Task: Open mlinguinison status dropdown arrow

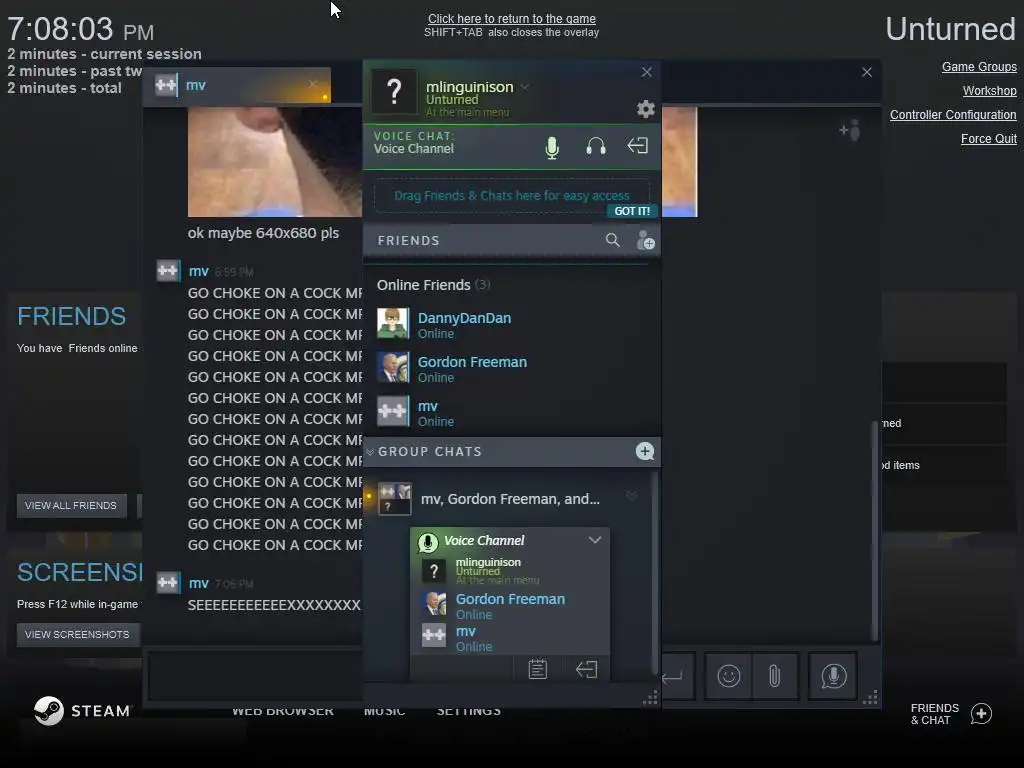Action: pyautogui.click(x=524, y=87)
